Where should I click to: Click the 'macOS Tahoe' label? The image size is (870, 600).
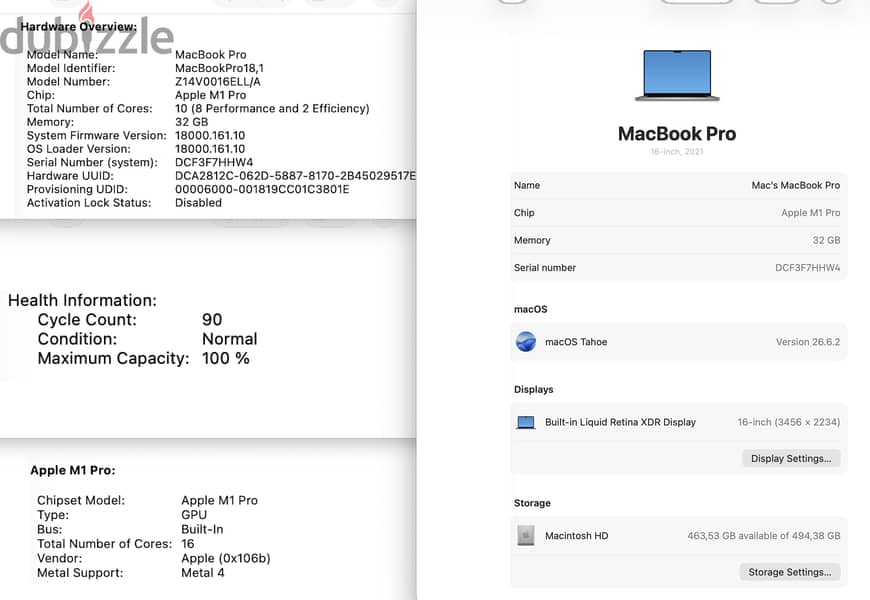576,342
